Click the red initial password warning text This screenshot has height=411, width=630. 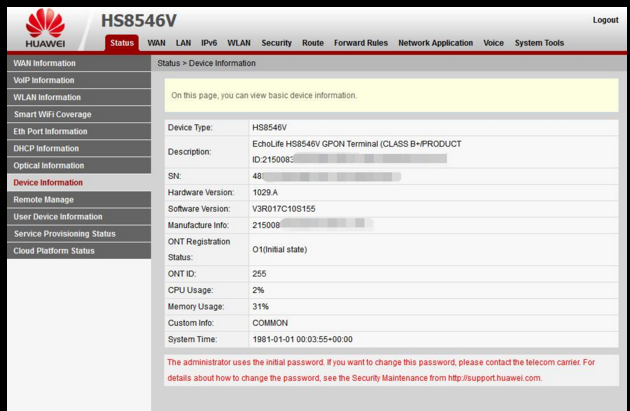pos(381,370)
